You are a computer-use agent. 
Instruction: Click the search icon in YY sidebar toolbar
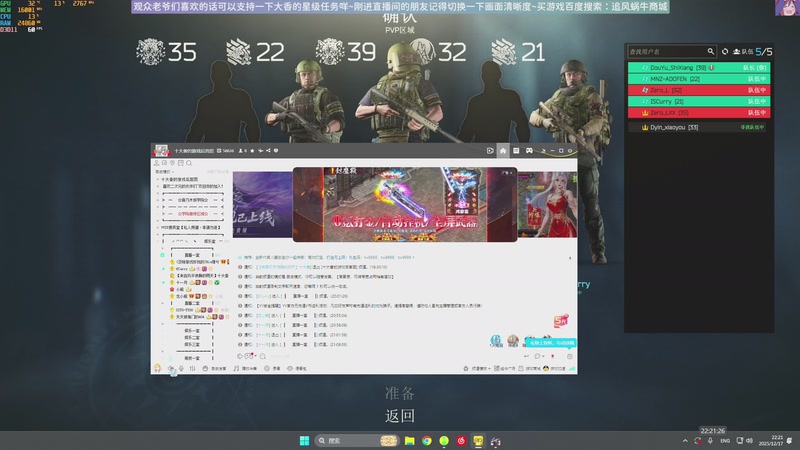point(189,163)
